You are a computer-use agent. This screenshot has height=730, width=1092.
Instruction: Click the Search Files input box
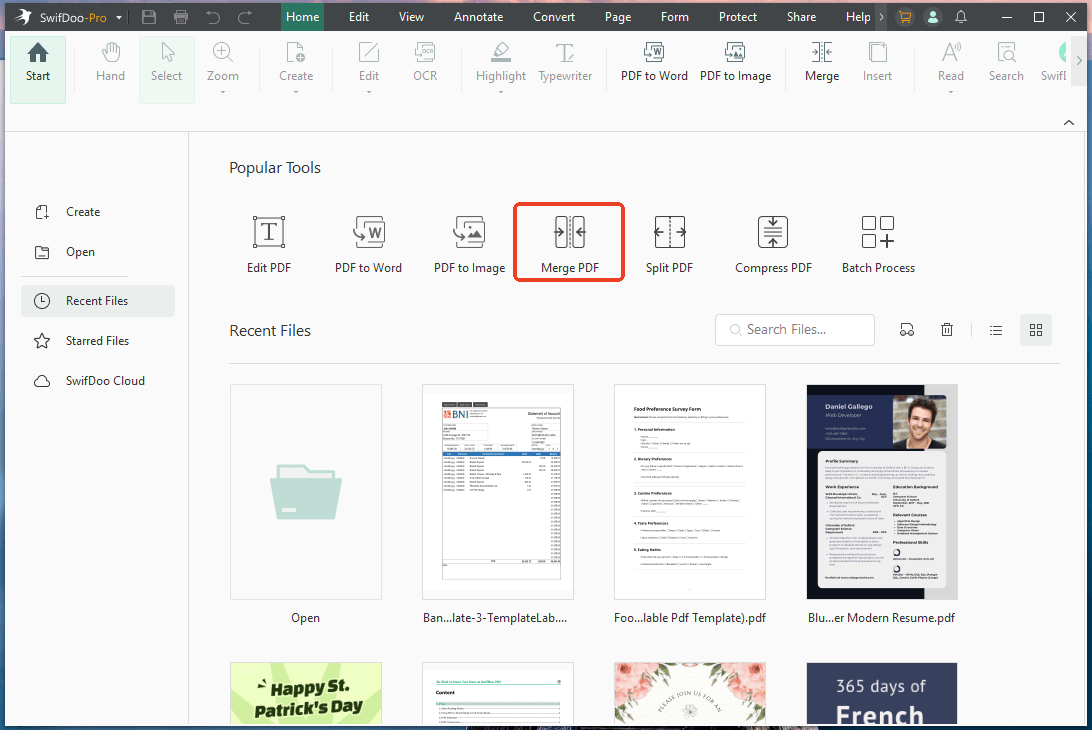(795, 329)
